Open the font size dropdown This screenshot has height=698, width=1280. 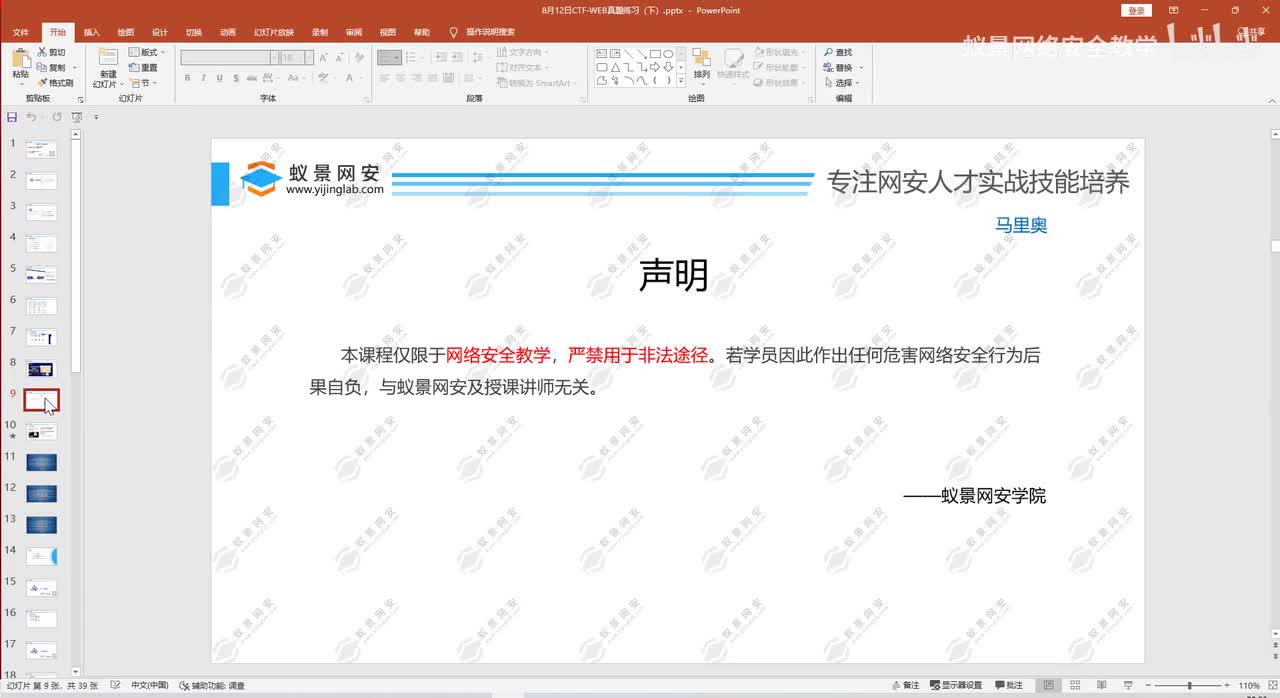point(307,58)
